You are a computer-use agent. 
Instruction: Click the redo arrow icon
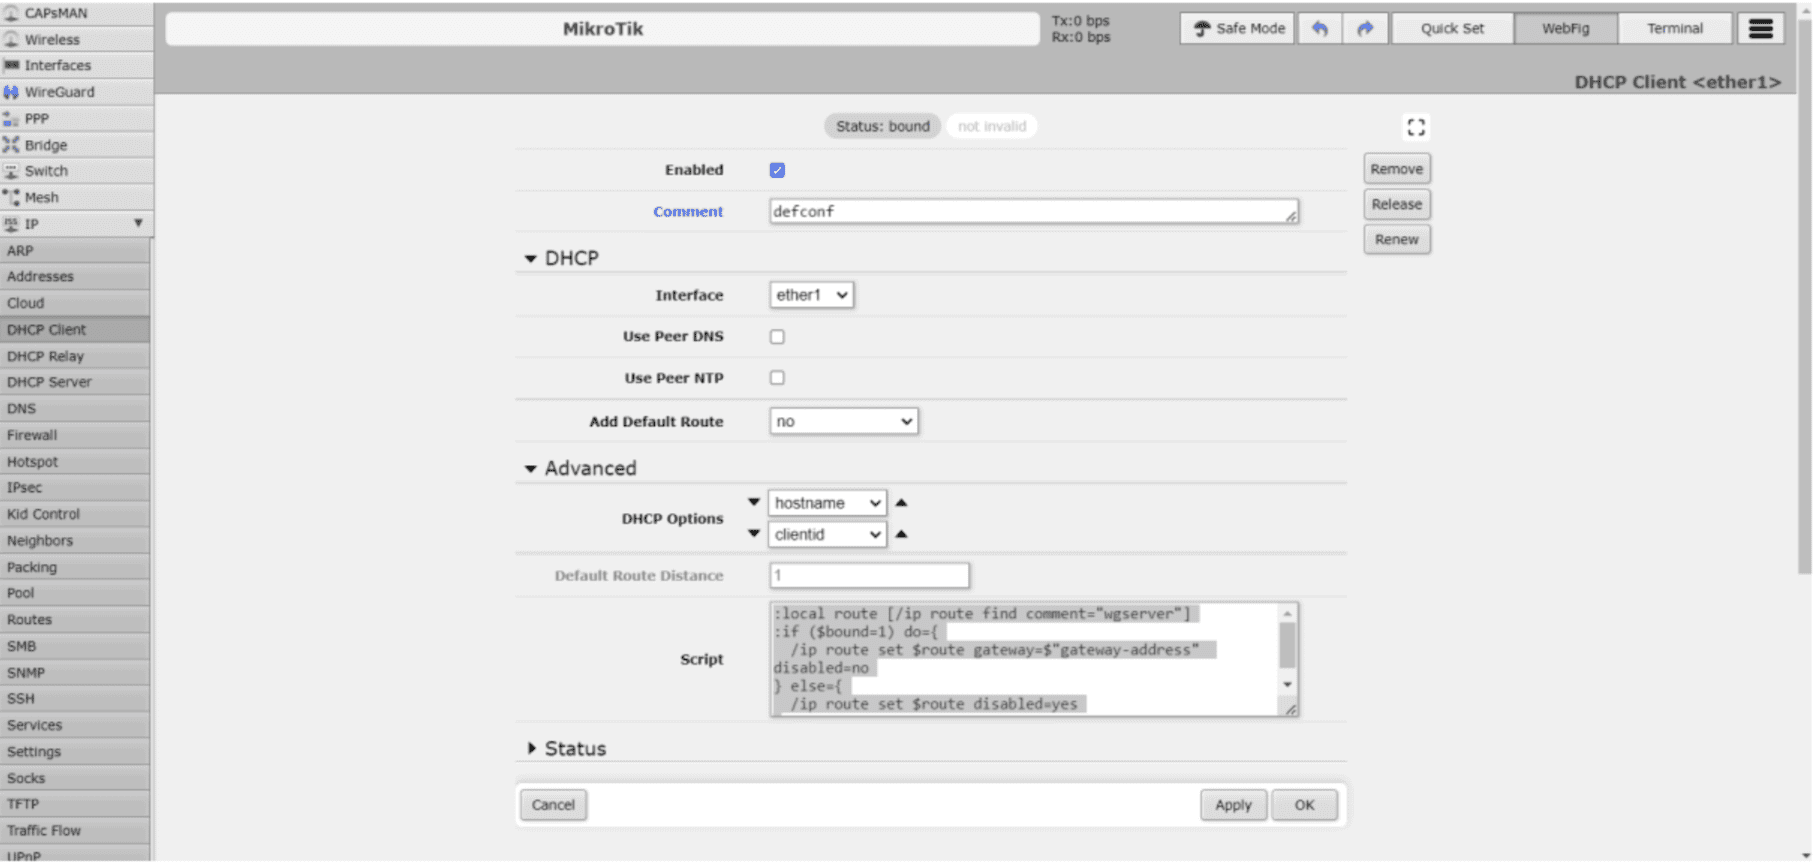[x=1365, y=29]
